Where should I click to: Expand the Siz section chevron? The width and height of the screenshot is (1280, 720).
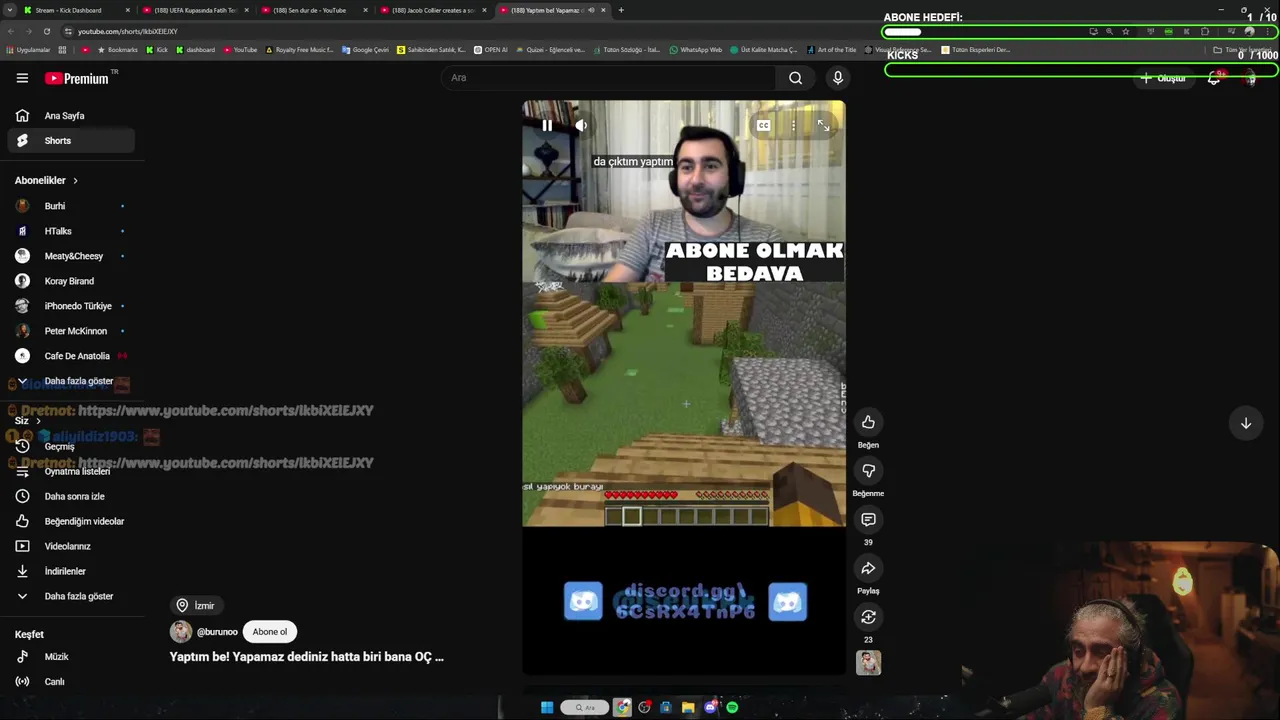tap(38, 421)
